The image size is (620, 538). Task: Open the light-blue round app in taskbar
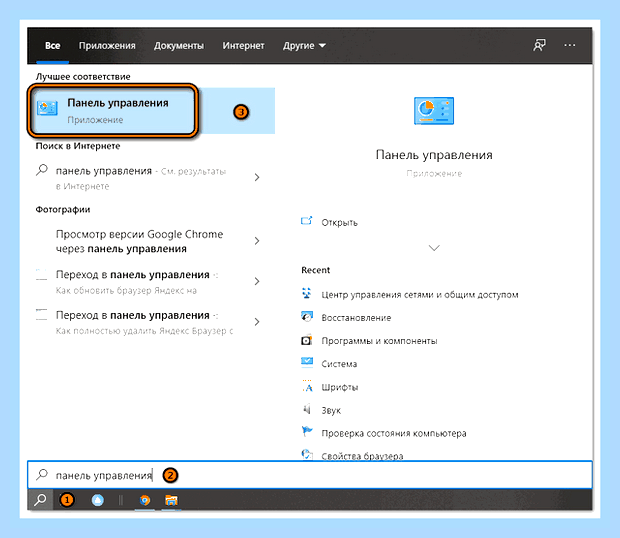[98, 500]
